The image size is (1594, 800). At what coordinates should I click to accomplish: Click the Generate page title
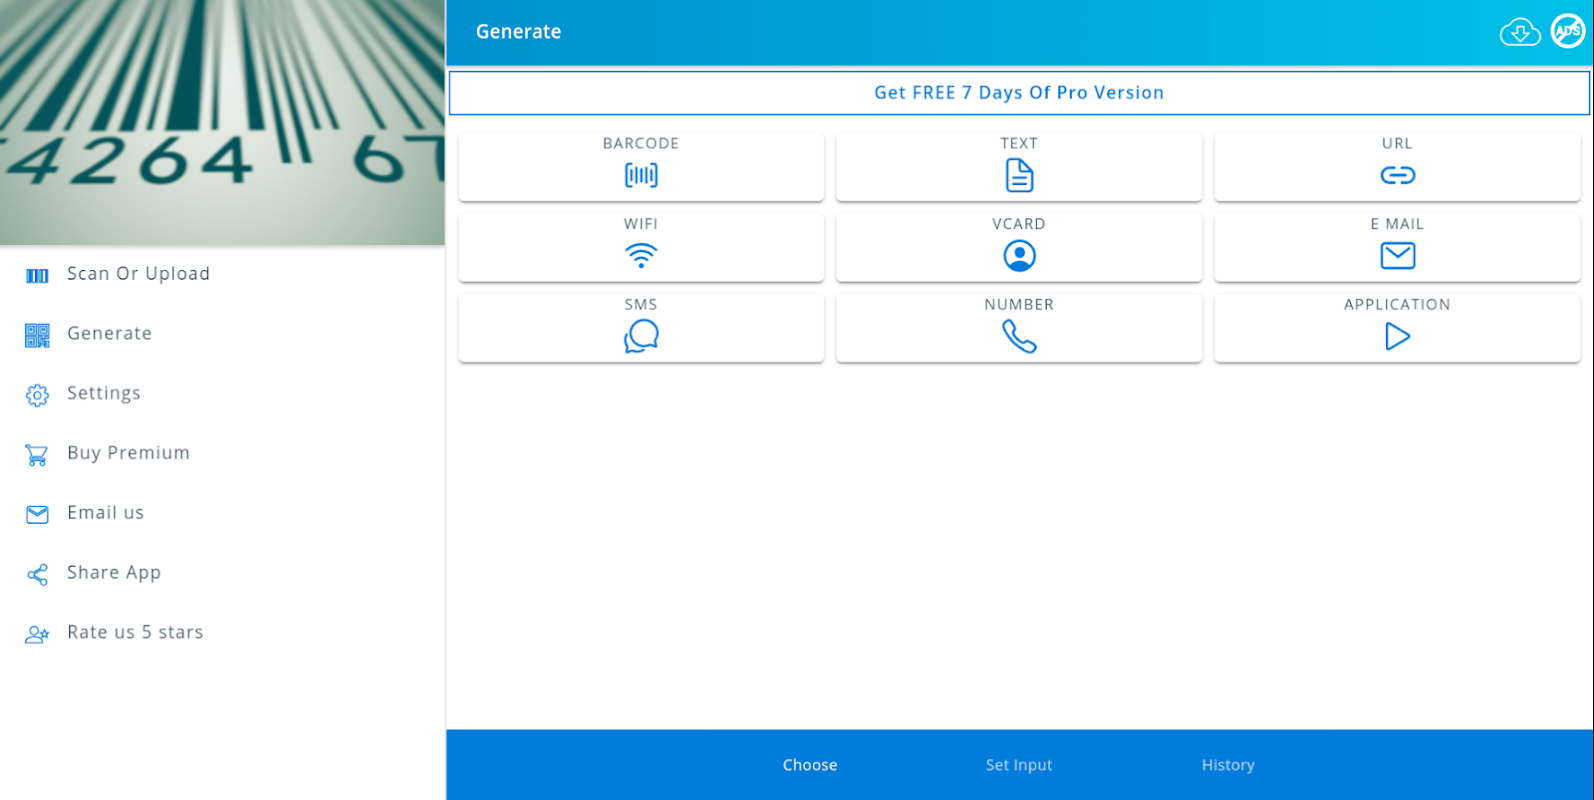518,32
